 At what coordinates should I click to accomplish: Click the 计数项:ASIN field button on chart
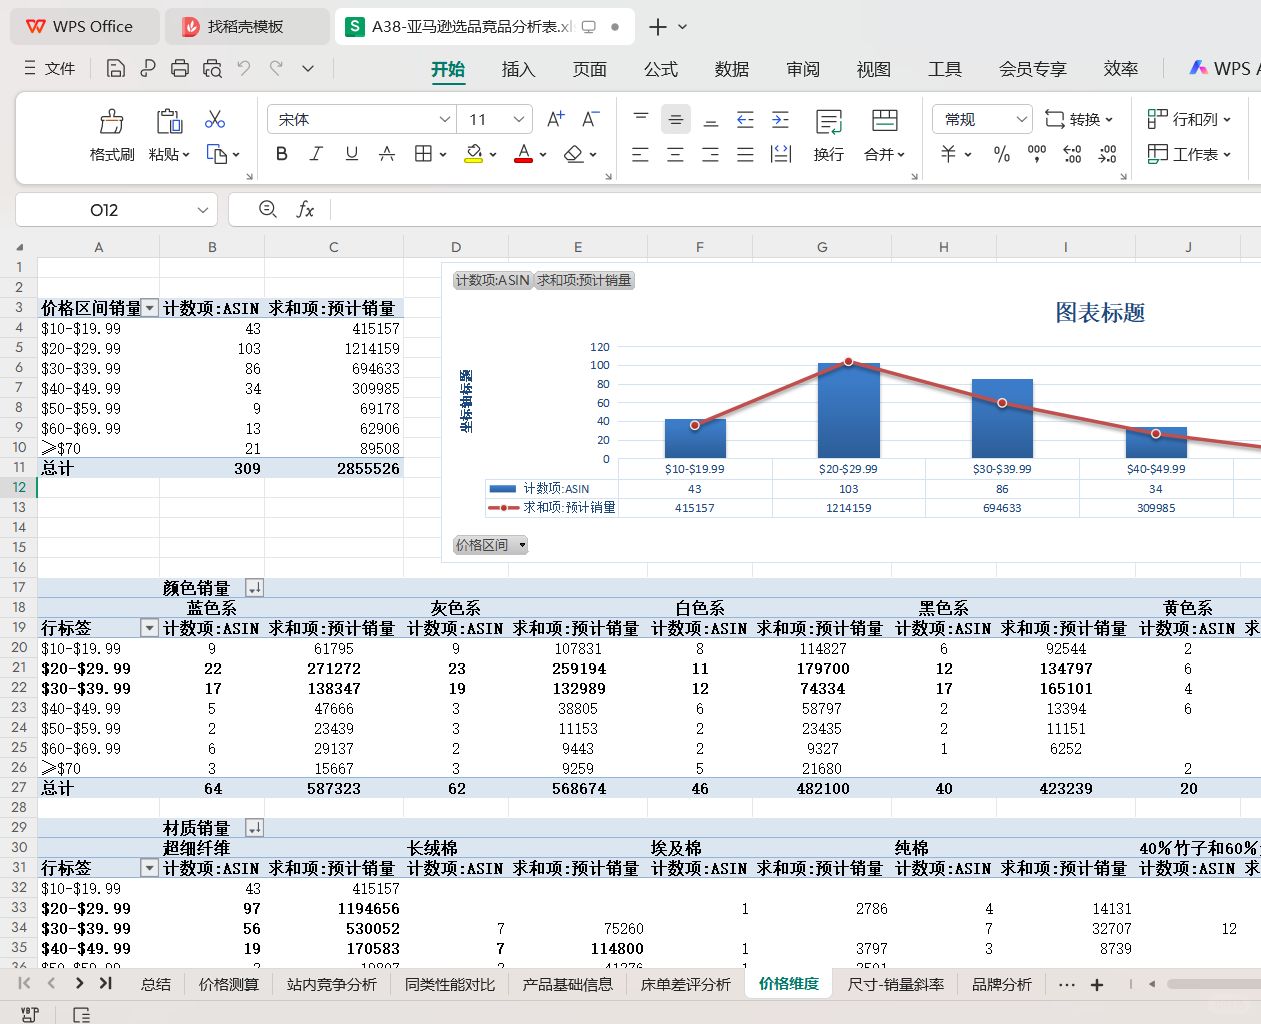pyautogui.click(x=492, y=280)
